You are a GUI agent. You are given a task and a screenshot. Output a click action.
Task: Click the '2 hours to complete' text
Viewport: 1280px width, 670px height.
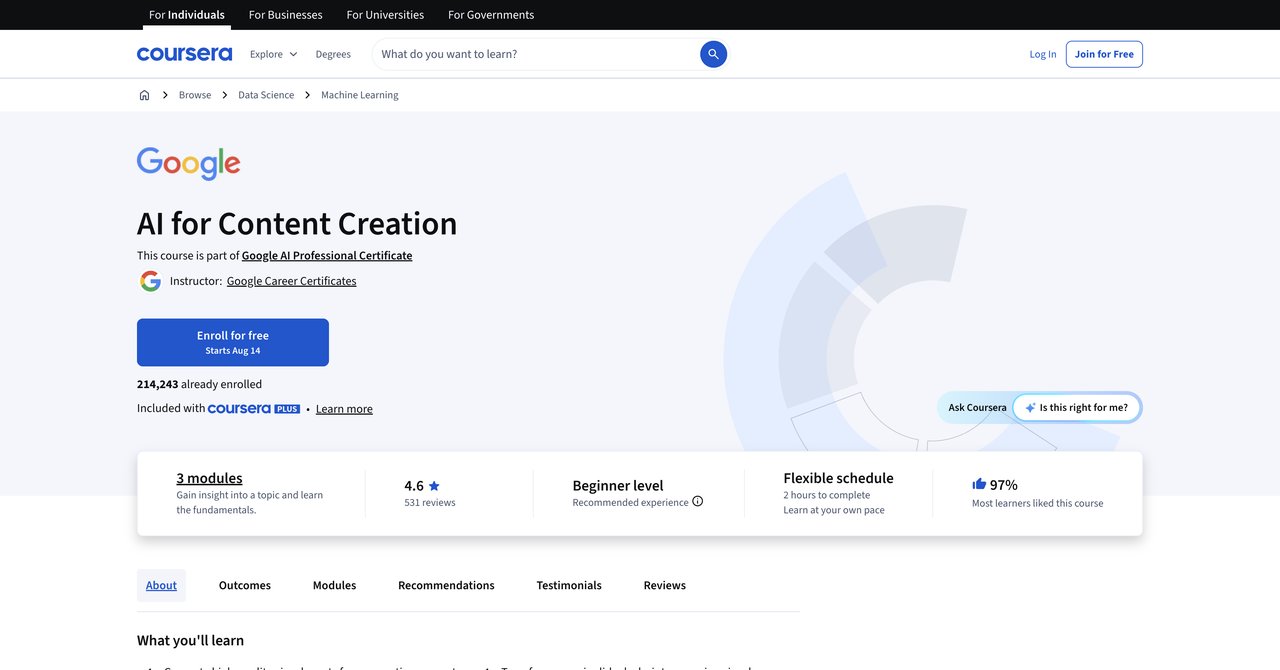point(827,495)
